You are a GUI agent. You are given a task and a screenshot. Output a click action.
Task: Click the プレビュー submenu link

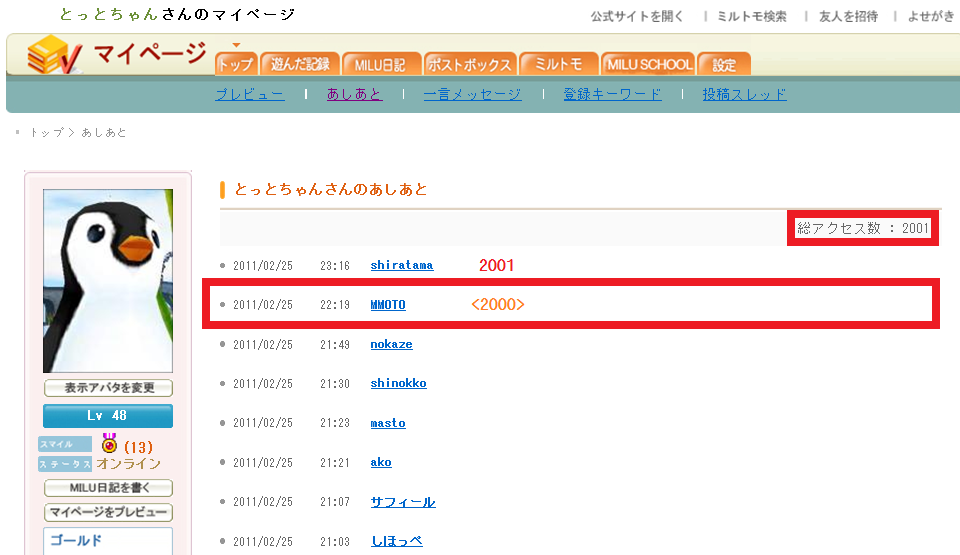250,94
